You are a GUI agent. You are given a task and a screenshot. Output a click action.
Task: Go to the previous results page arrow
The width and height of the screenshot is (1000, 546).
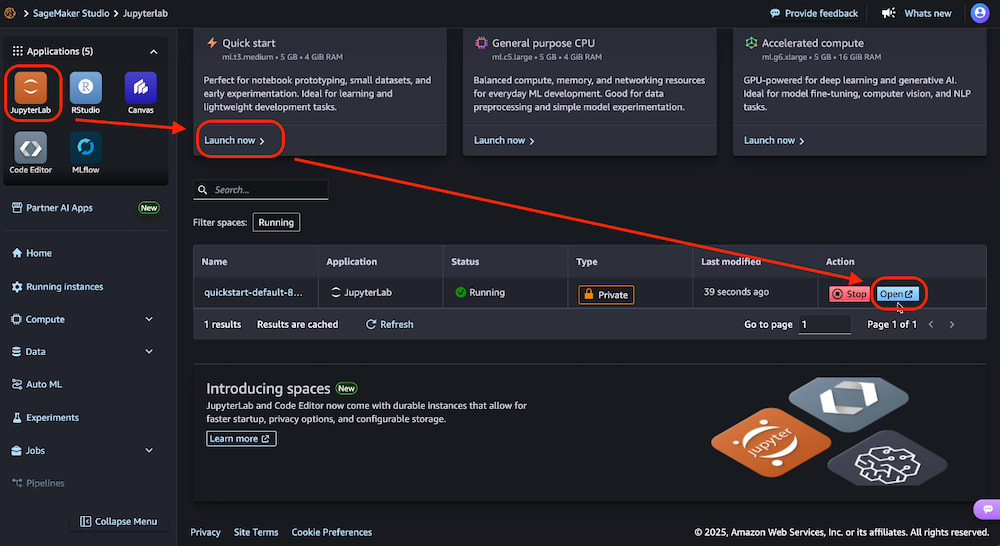pos(931,325)
